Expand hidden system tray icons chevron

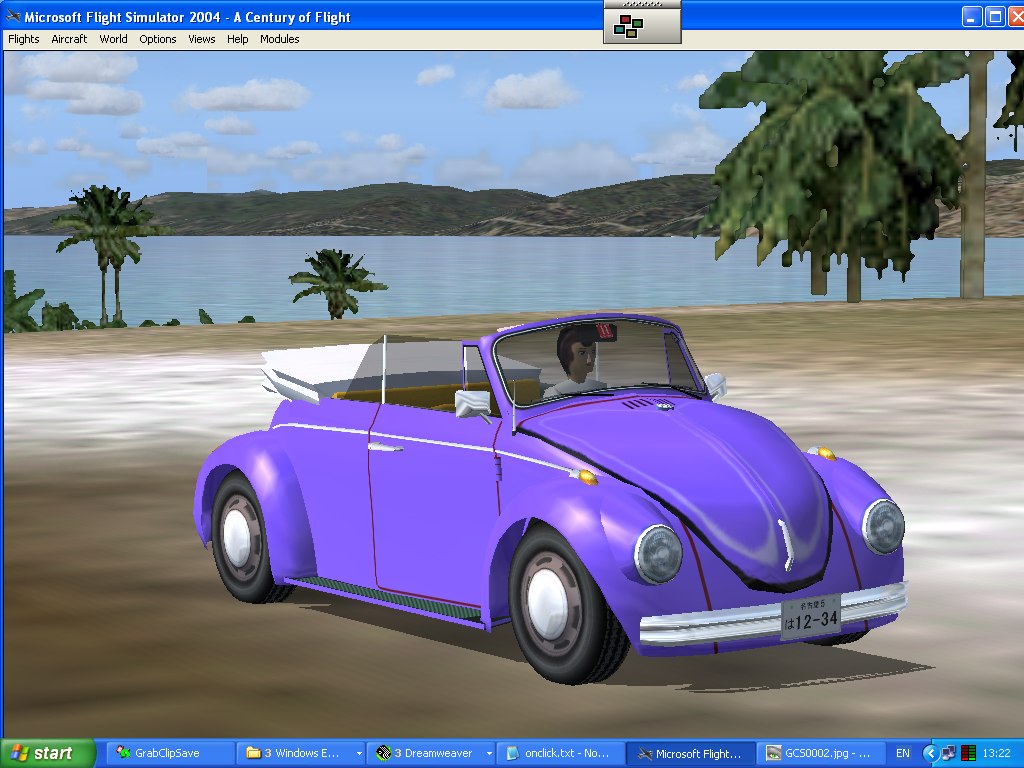click(x=930, y=754)
